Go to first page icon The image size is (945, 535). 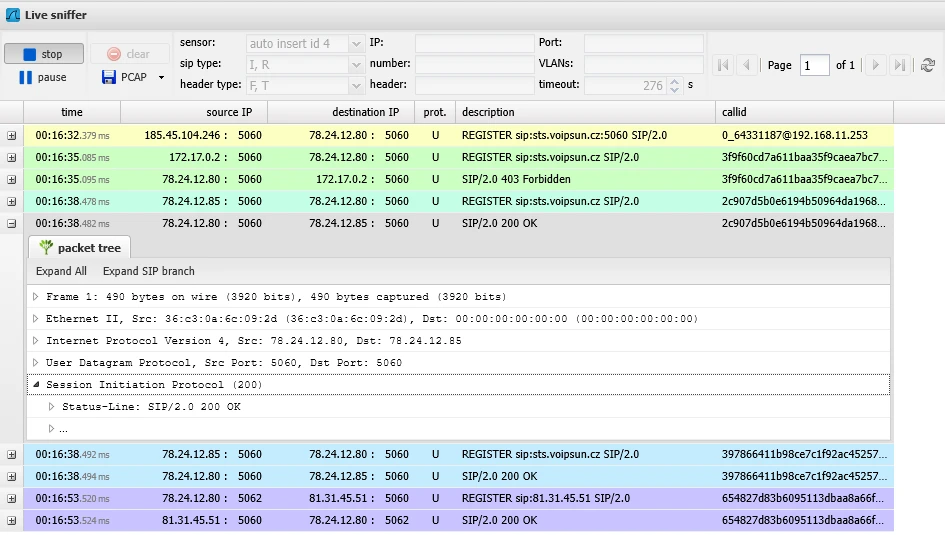pos(723,64)
